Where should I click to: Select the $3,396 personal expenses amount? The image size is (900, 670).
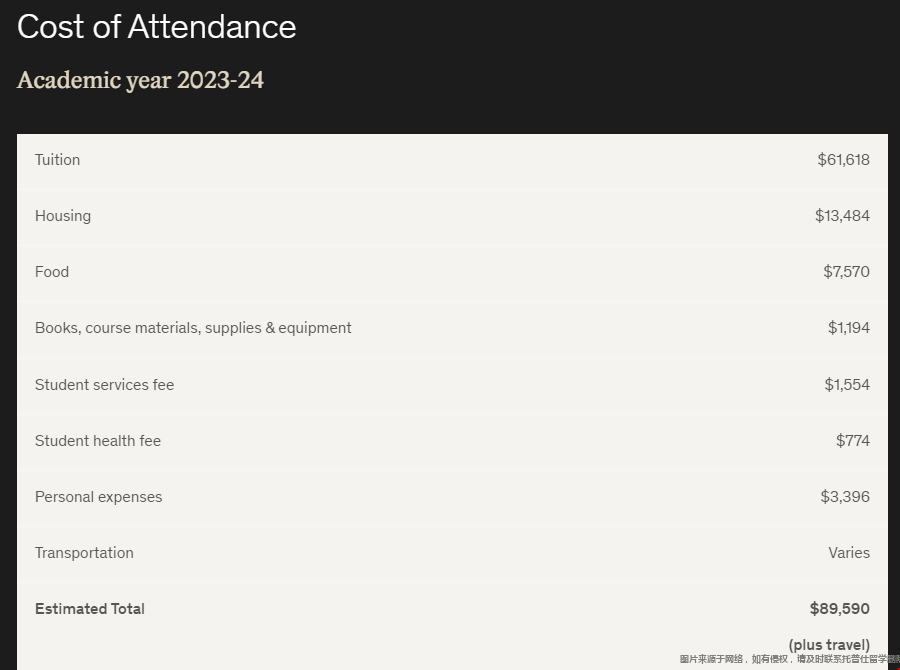tap(845, 497)
